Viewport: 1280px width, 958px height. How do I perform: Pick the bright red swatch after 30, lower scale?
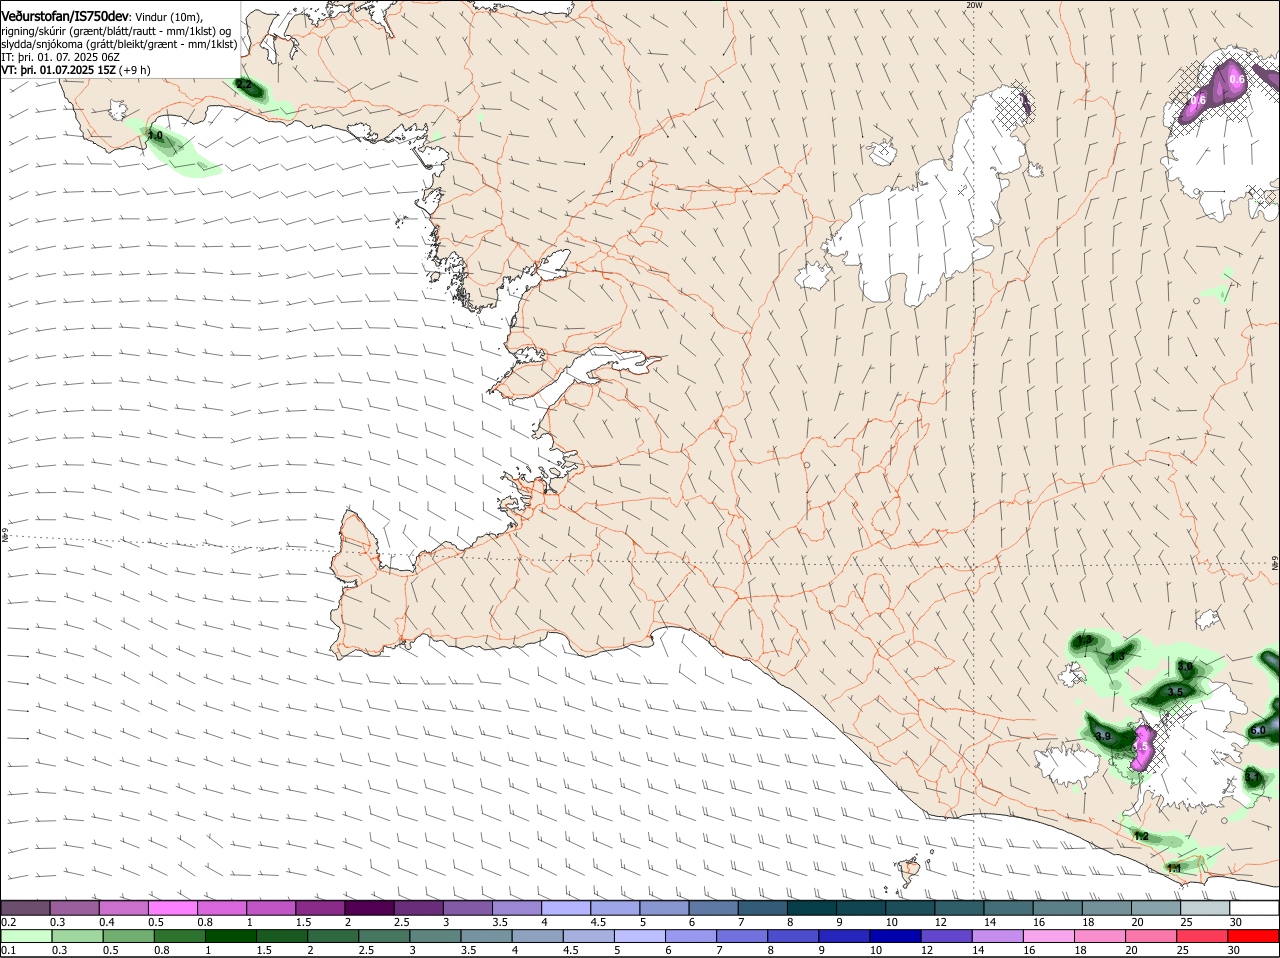pyautogui.click(x=1254, y=936)
